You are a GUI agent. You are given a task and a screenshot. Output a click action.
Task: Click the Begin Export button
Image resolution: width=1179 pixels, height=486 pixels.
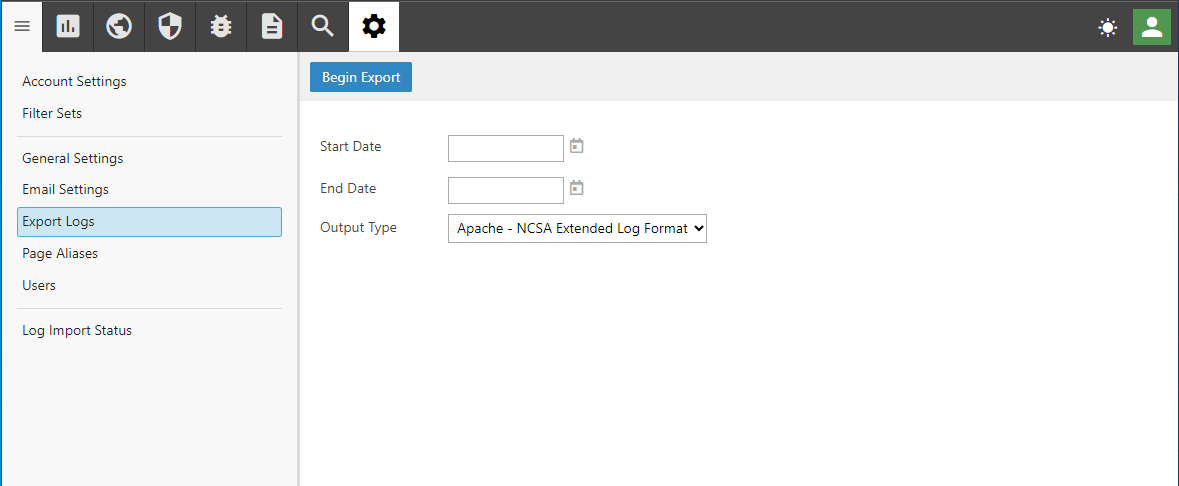click(x=361, y=77)
